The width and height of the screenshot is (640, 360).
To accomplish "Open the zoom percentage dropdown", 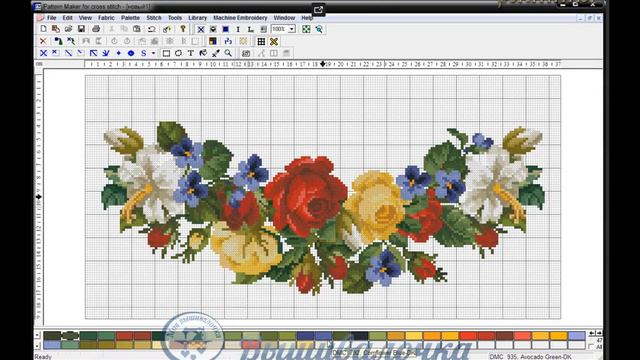I will 292,29.
